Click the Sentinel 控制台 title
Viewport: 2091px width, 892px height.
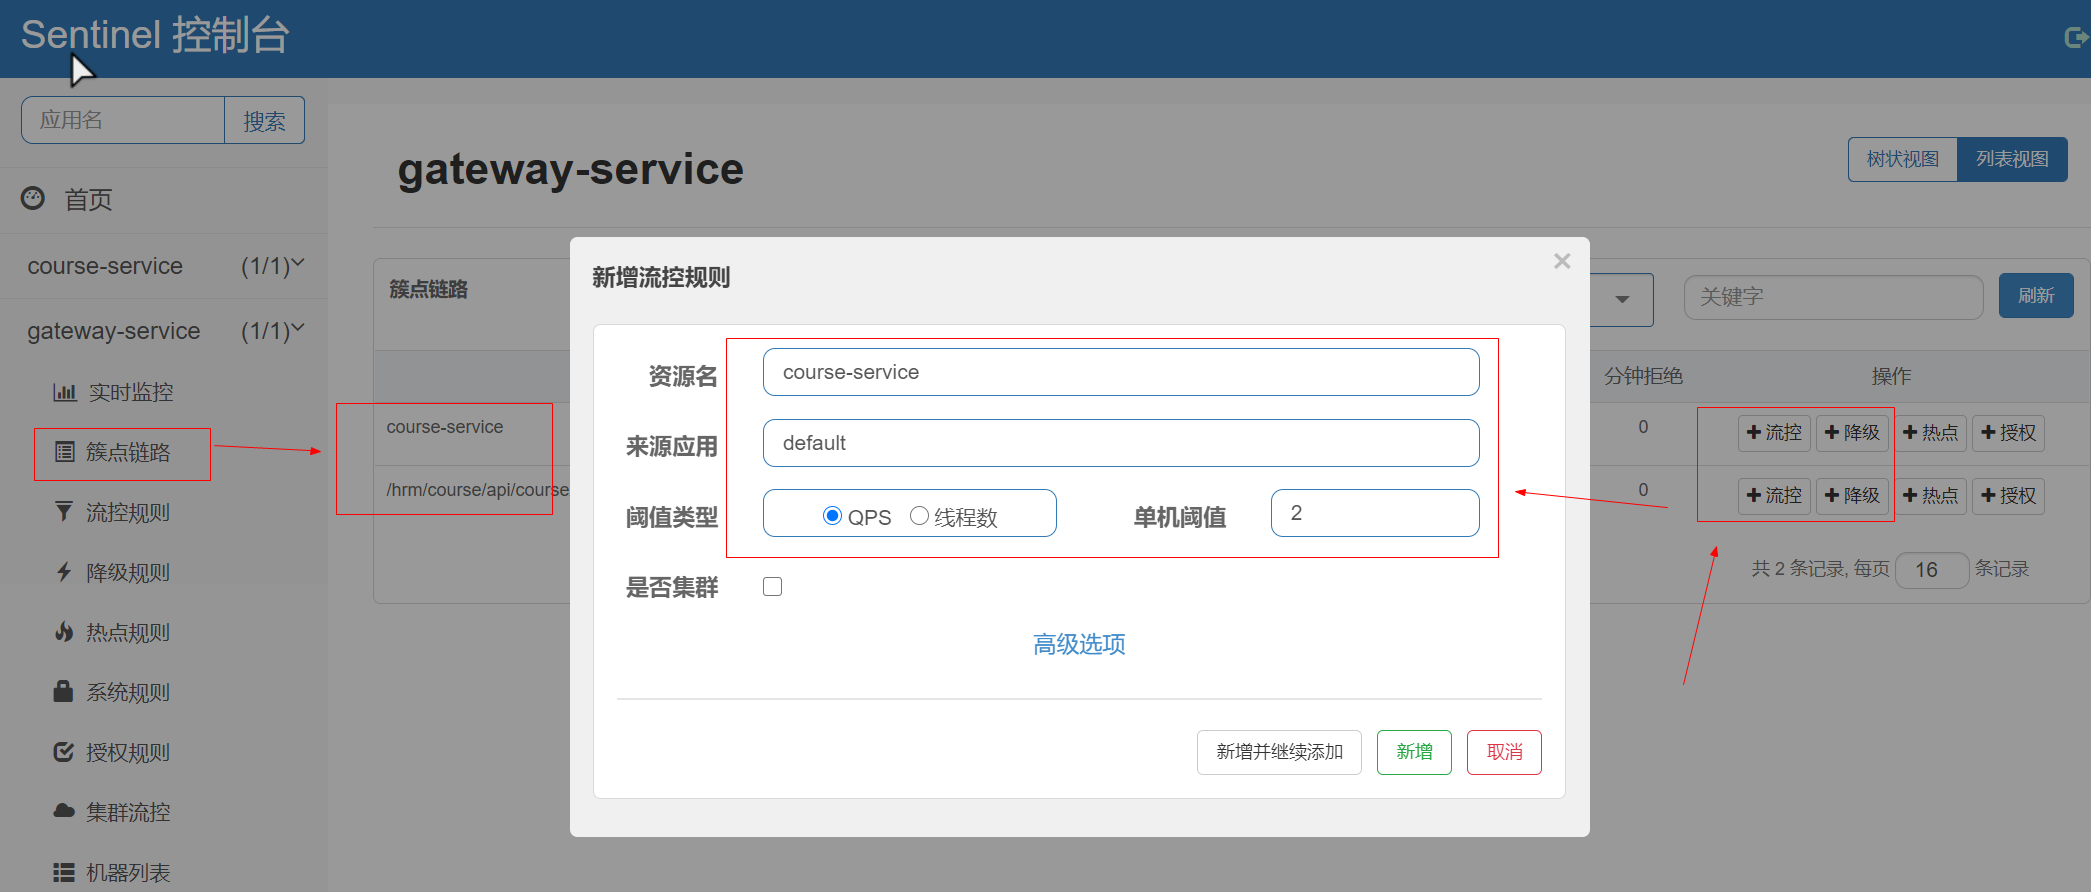pos(155,35)
